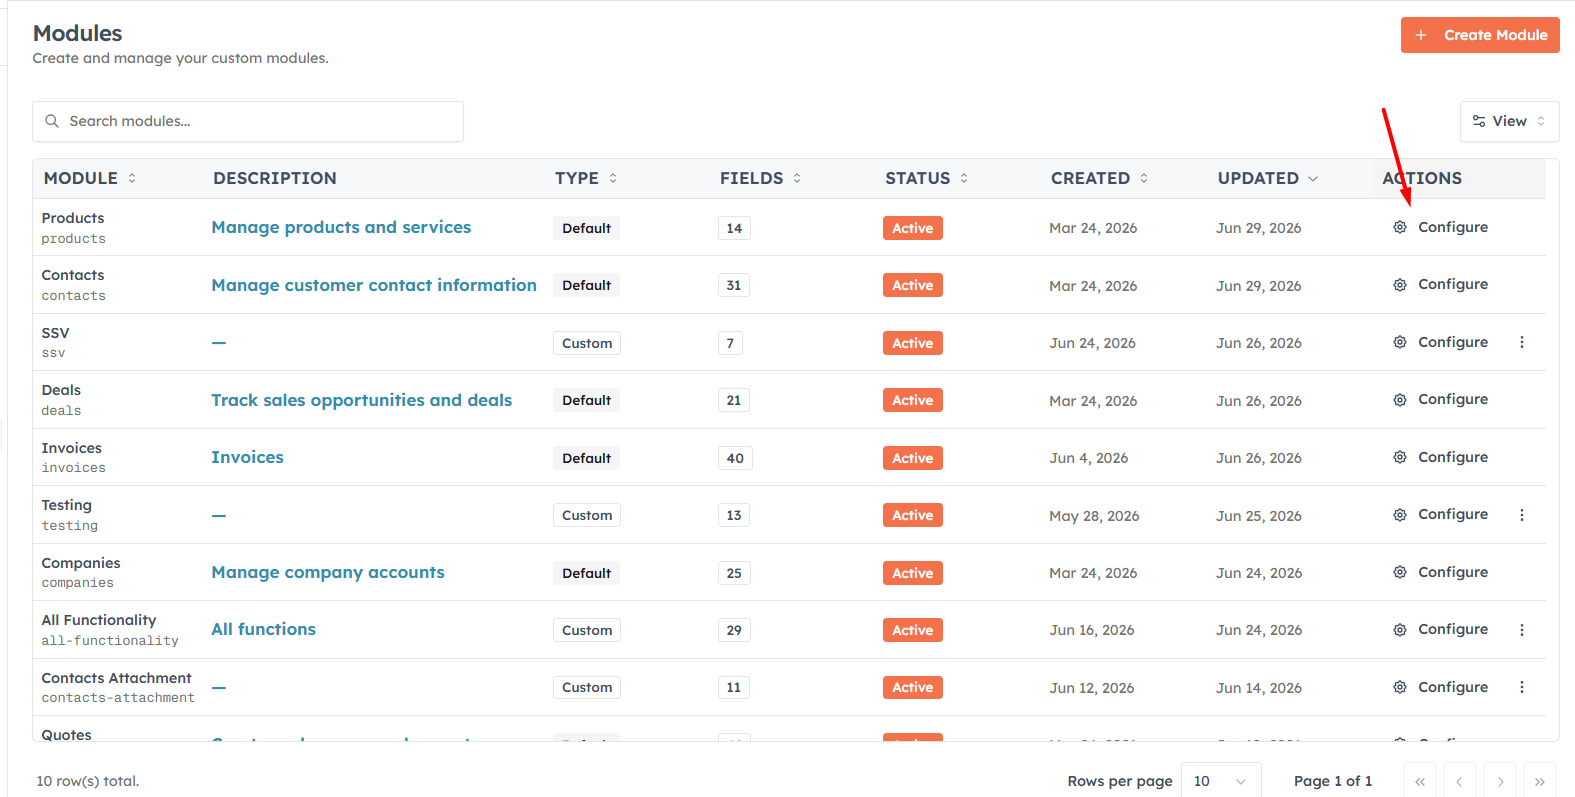Click the 31 fields badge for Contacts

pyautogui.click(x=734, y=285)
